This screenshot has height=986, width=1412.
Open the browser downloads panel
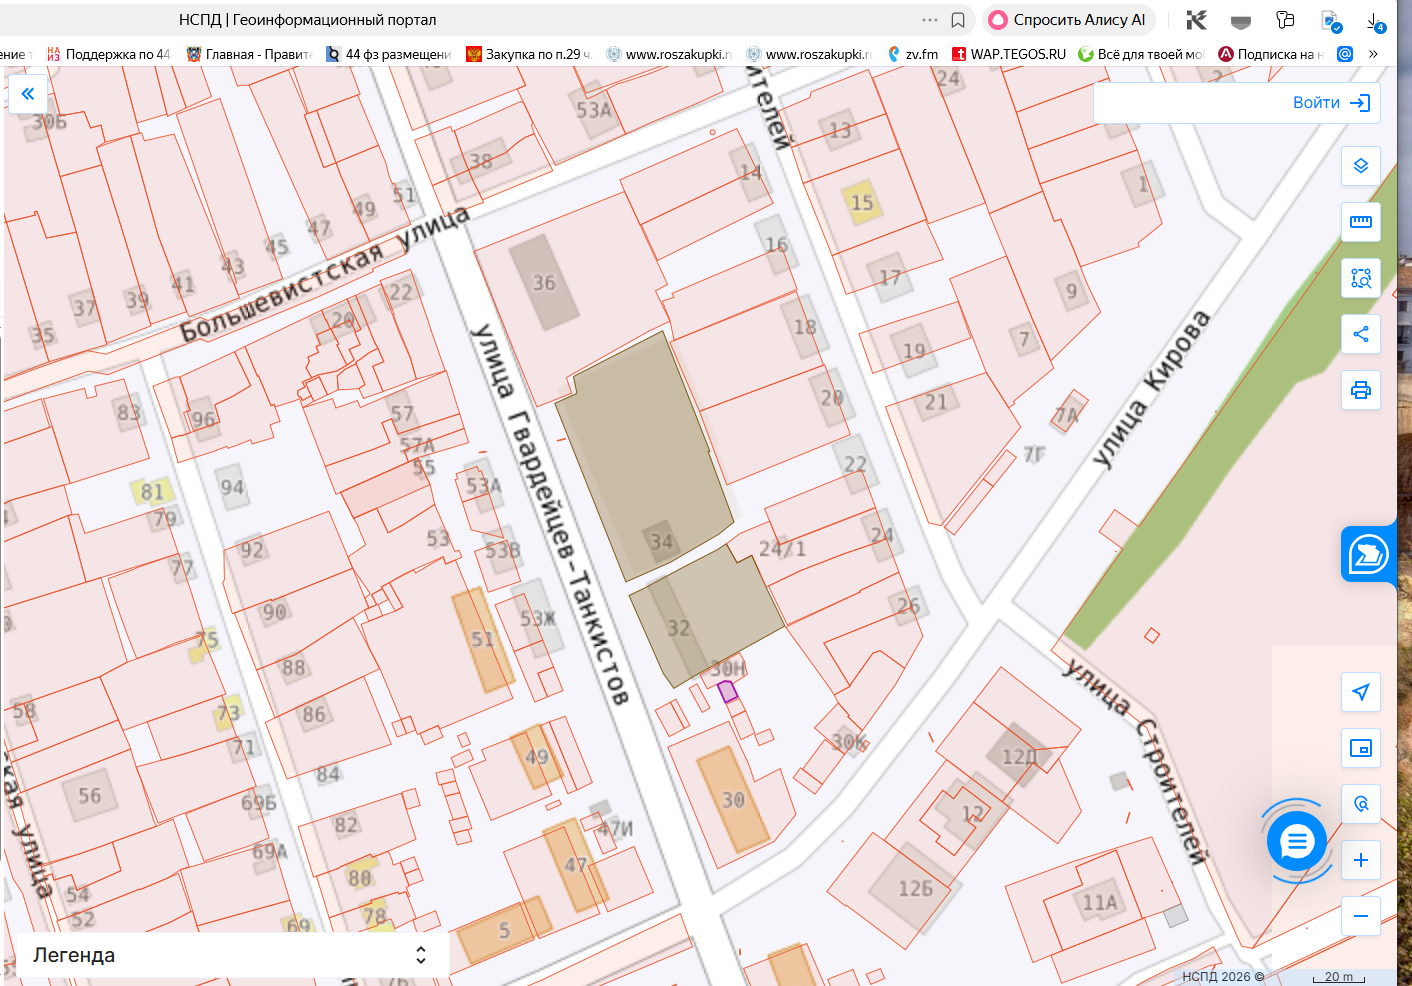point(1376,21)
